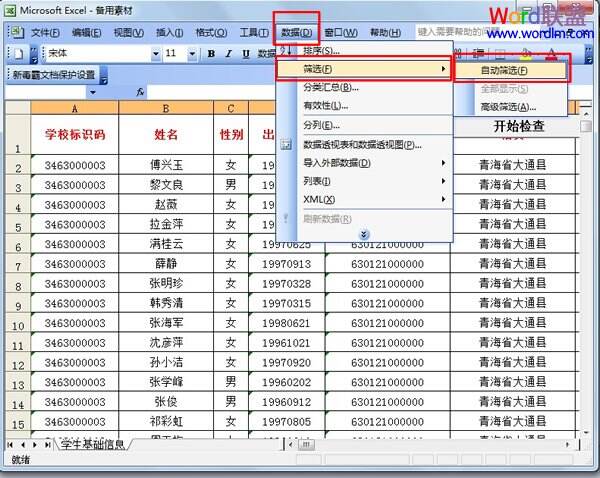Image resolution: width=600 pixels, height=478 pixels.
Task: Click the fx insert function icon
Action: (x=140, y=91)
